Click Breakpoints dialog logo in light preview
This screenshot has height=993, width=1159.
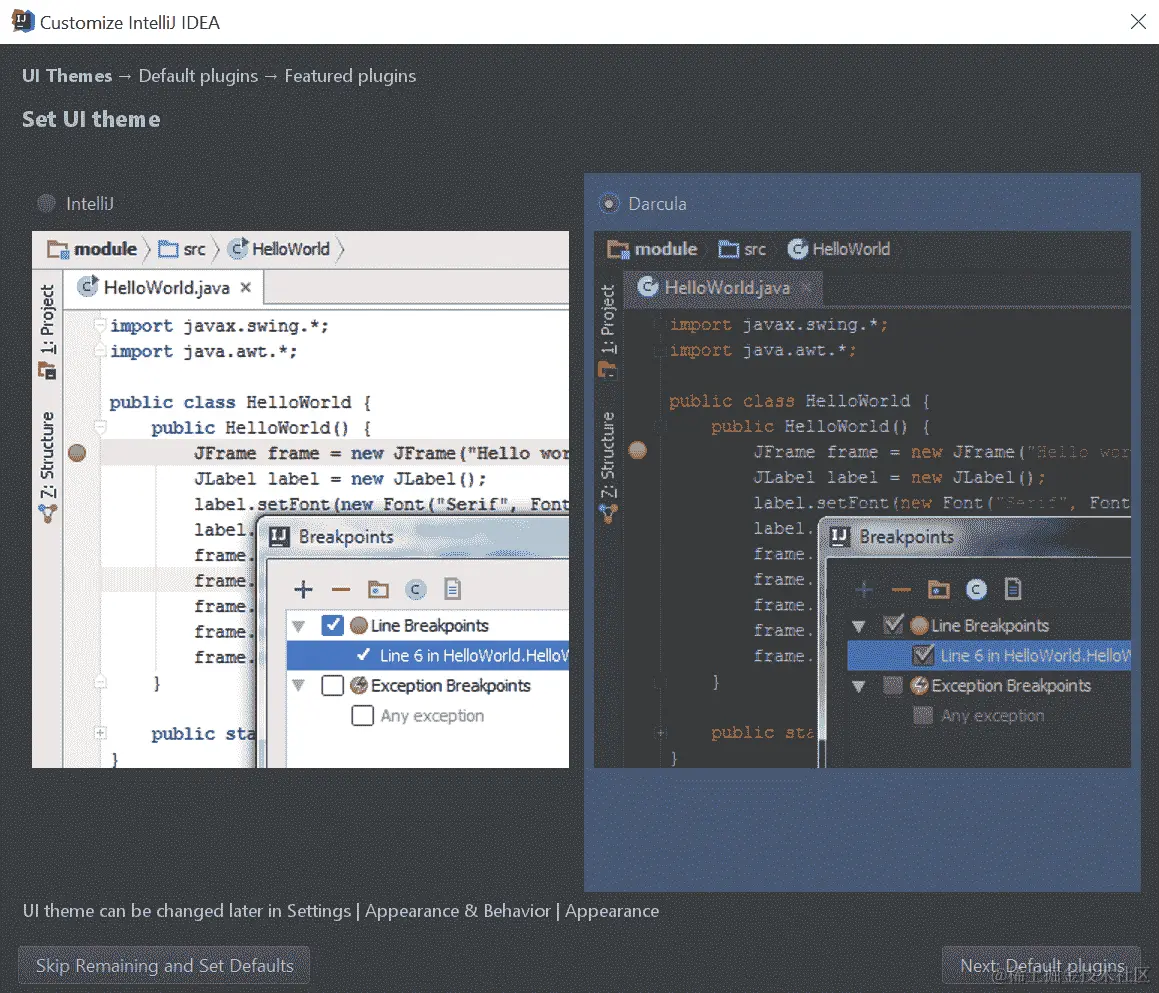279,537
